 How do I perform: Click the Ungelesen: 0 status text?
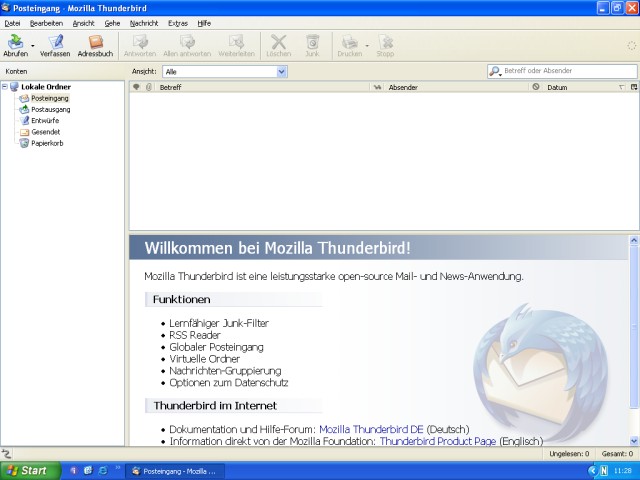(x=569, y=454)
